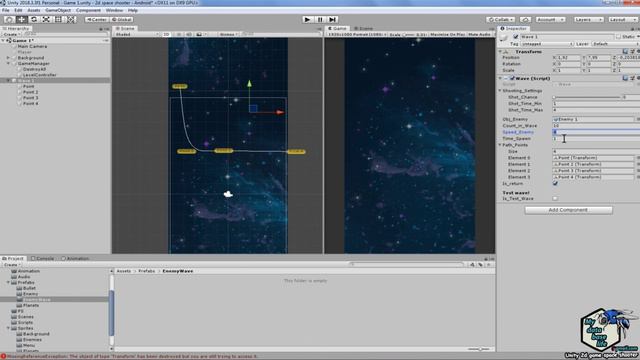The height and width of the screenshot is (360, 640).
Task: Collapse the Path_Points foldout
Action: 500,145
